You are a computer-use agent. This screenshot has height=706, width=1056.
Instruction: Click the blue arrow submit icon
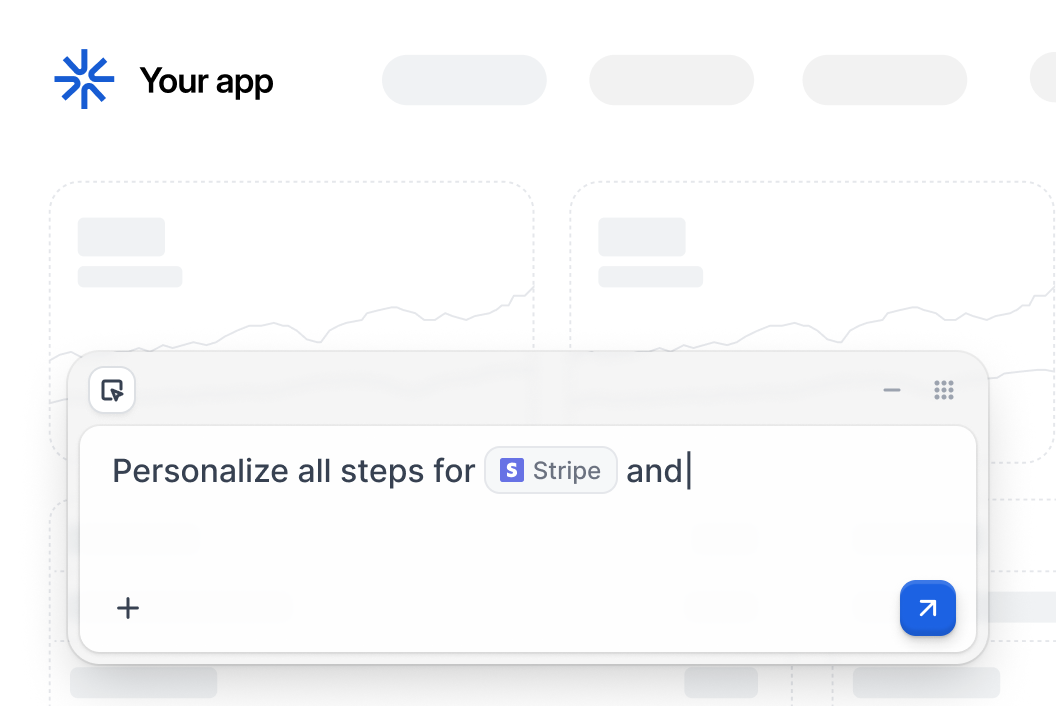tap(927, 608)
